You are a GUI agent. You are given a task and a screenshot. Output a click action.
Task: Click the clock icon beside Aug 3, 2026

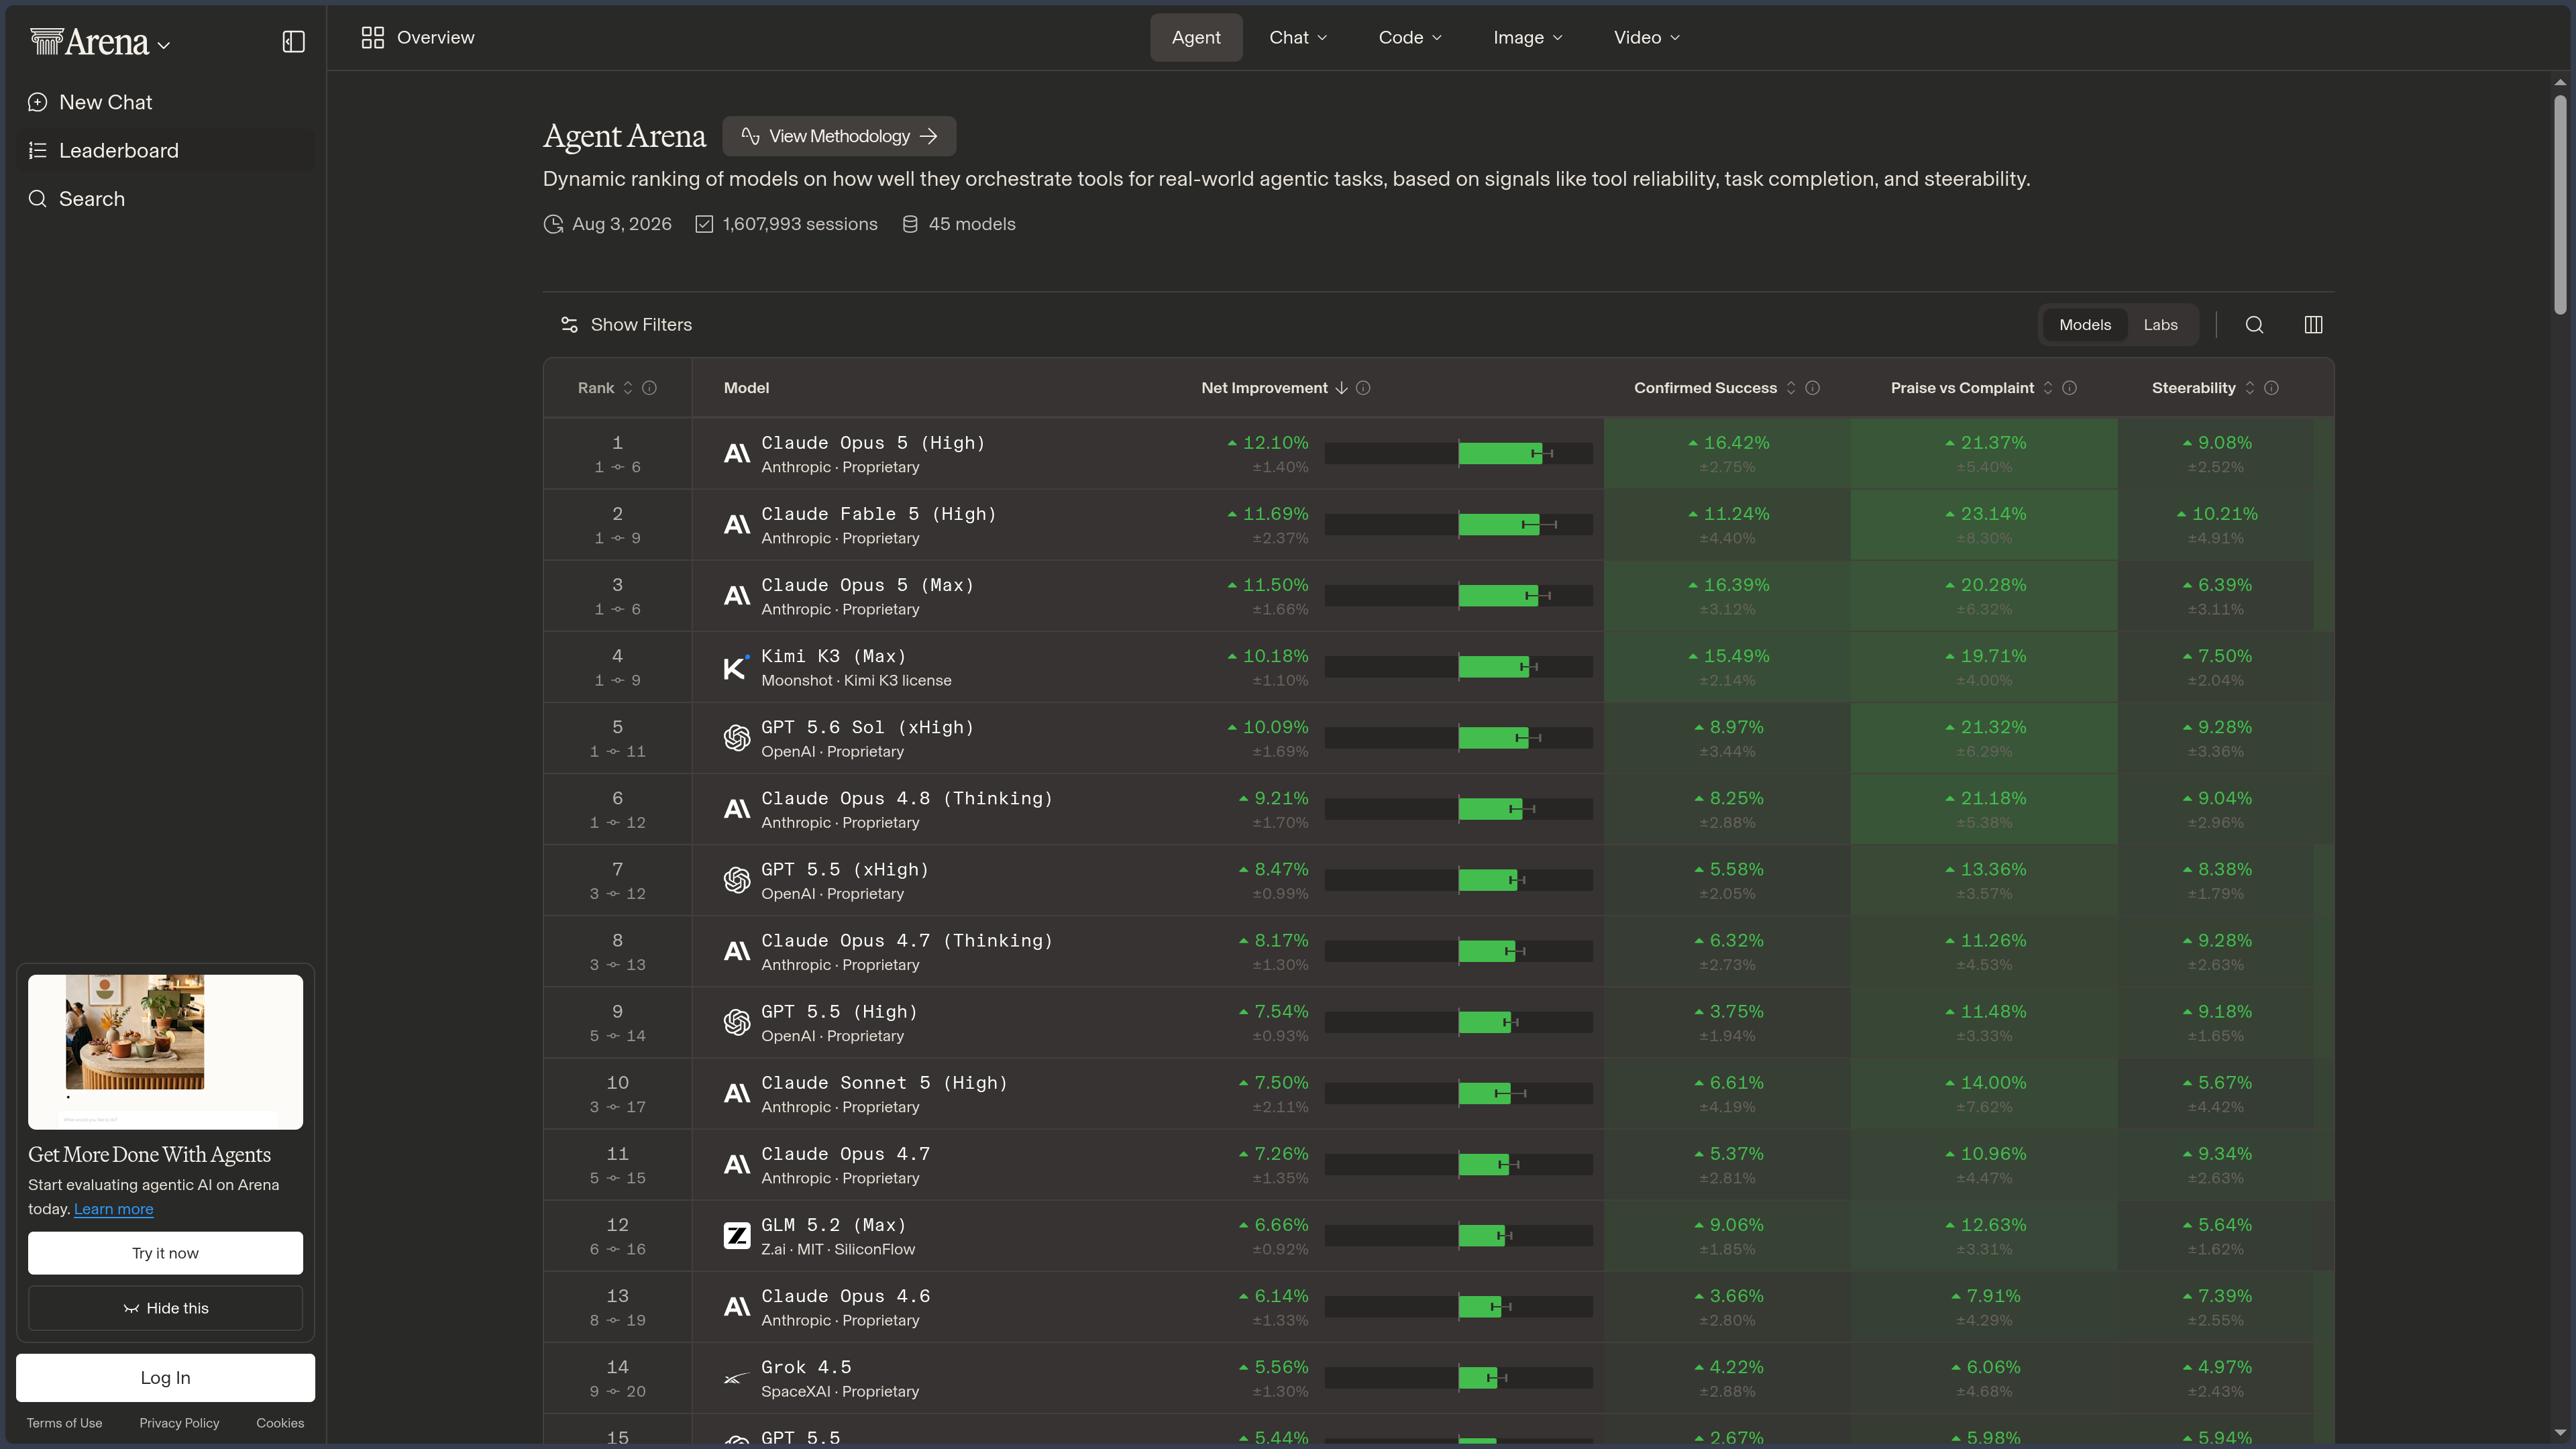[553, 224]
